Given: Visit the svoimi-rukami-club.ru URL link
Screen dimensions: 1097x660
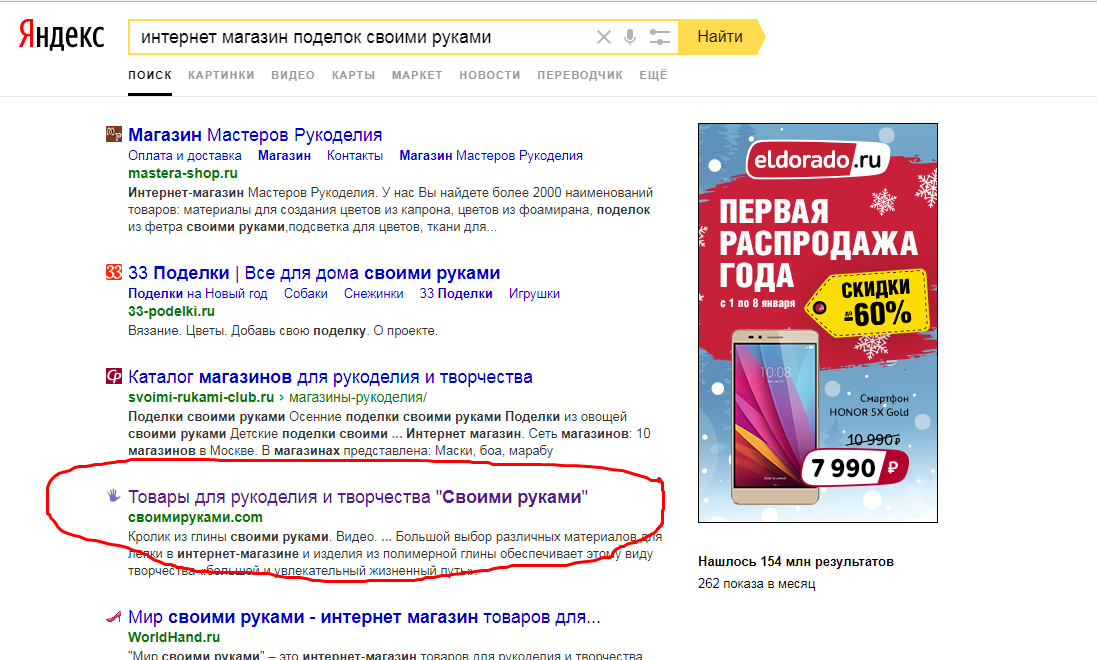Looking at the screenshot, I should (x=201, y=397).
